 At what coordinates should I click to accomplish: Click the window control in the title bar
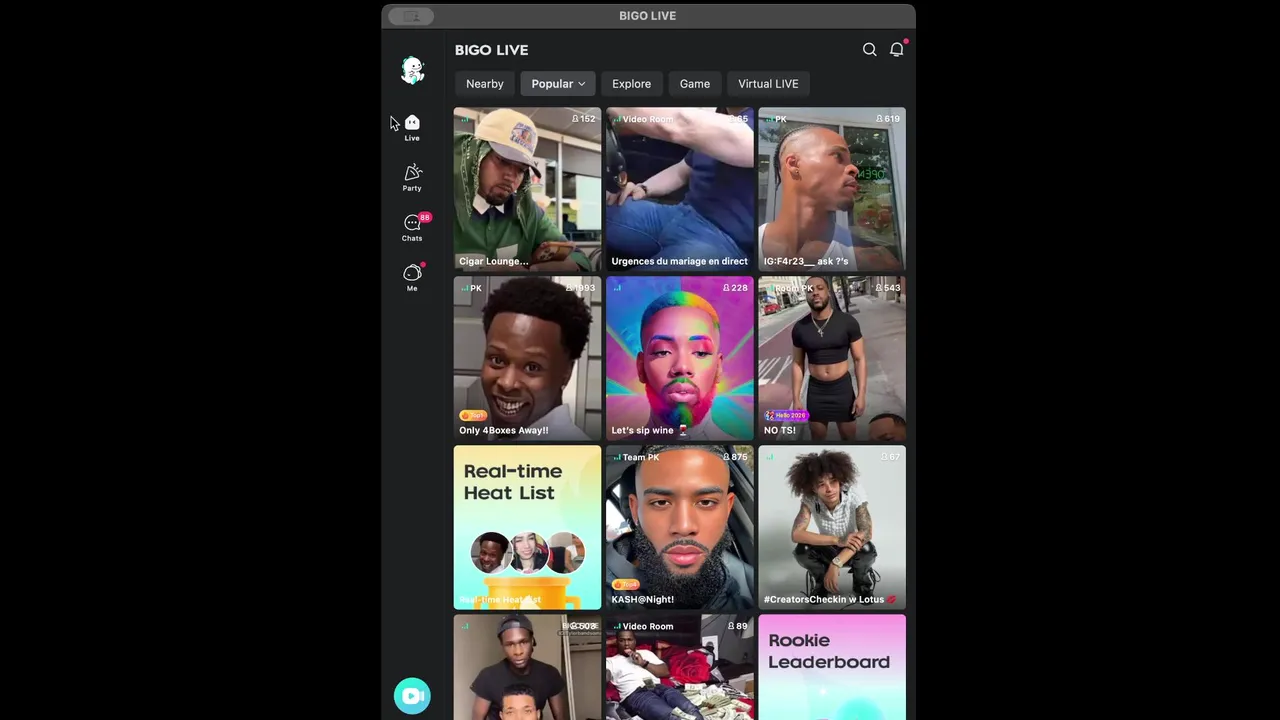click(411, 16)
